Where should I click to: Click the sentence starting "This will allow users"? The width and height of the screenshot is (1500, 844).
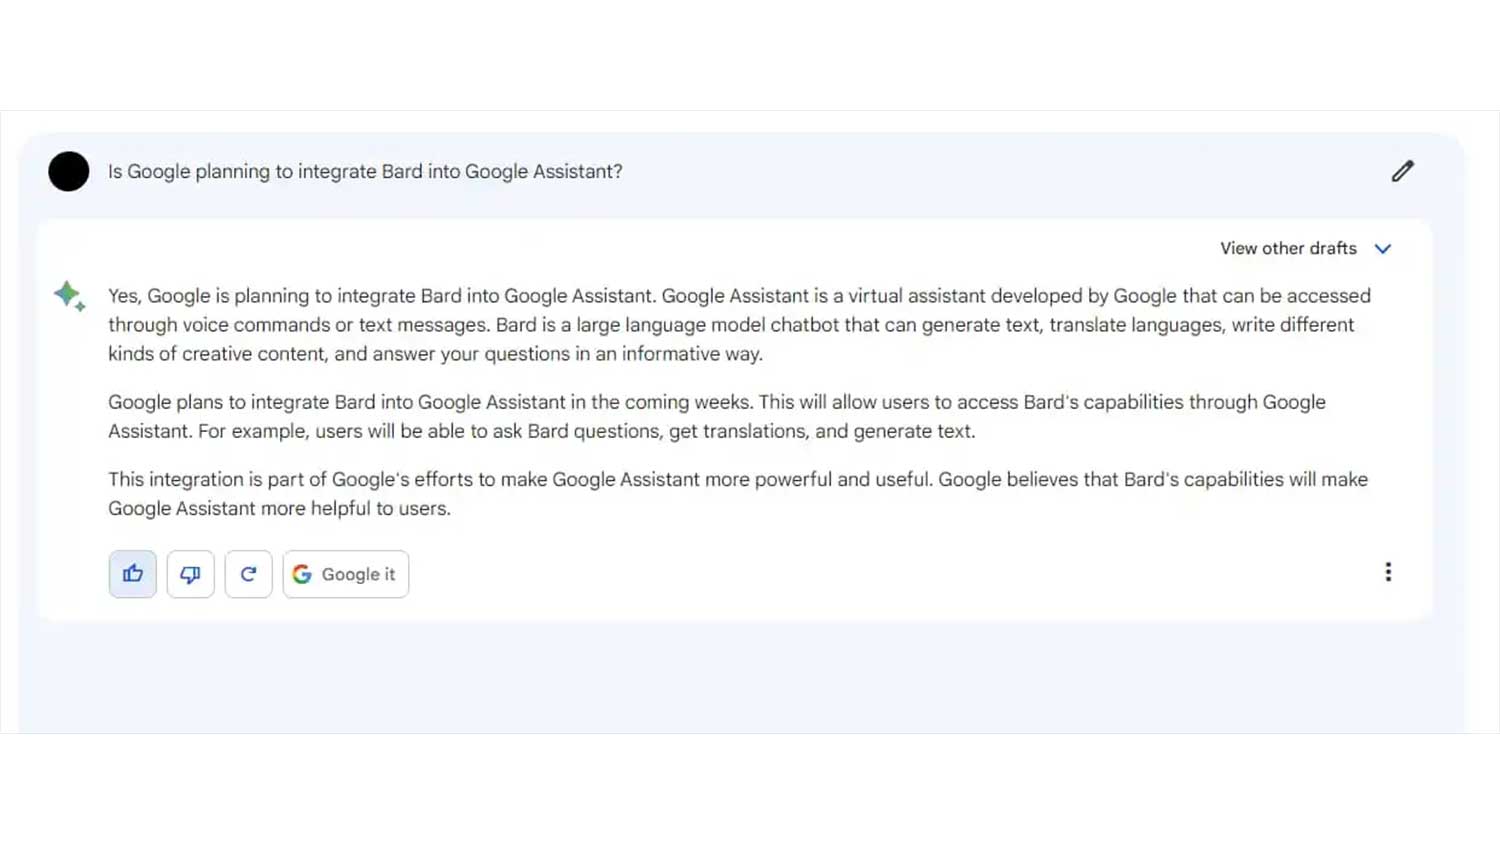[x=1040, y=402]
